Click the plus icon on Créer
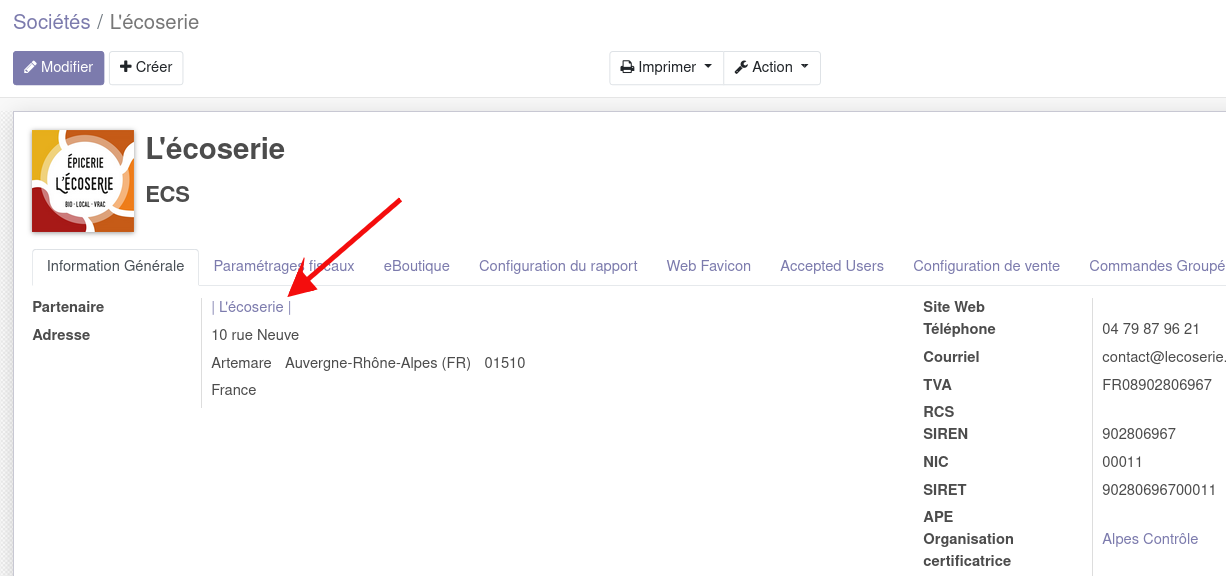The height and width of the screenshot is (576, 1226). pyautogui.click(x=125, y=67)
